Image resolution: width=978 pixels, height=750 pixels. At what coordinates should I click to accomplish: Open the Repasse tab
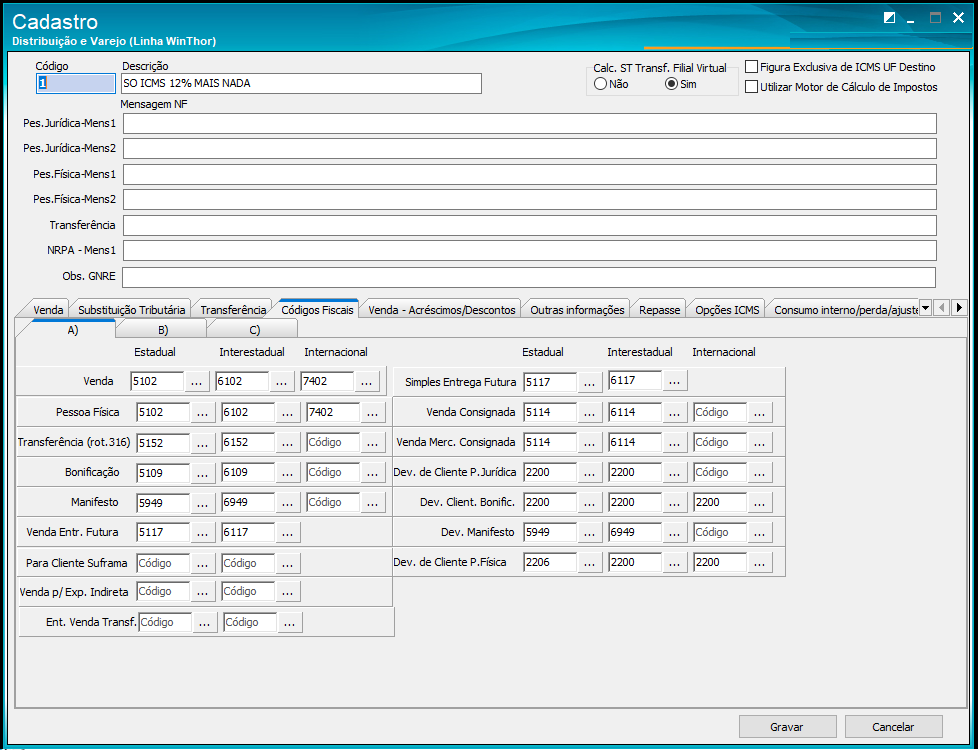[659, 309]
